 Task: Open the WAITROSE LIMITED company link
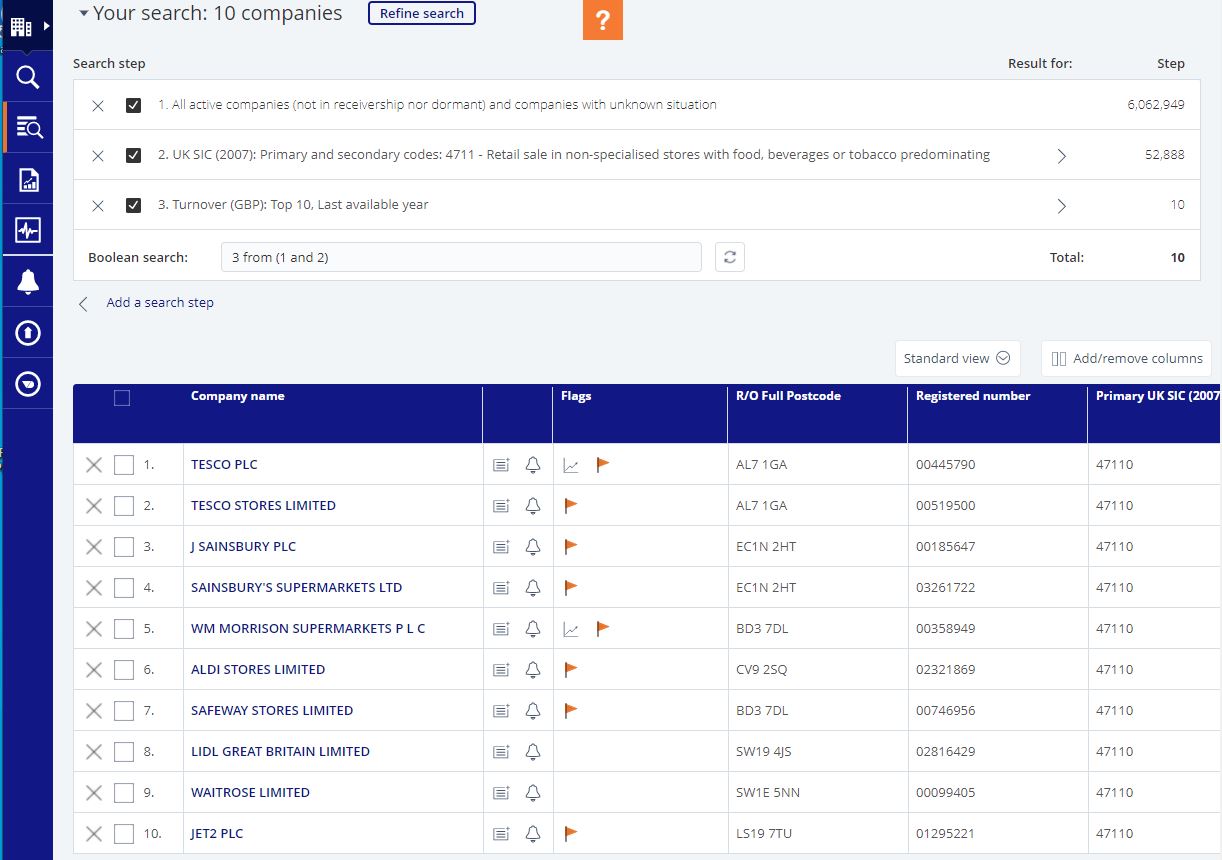250,793
